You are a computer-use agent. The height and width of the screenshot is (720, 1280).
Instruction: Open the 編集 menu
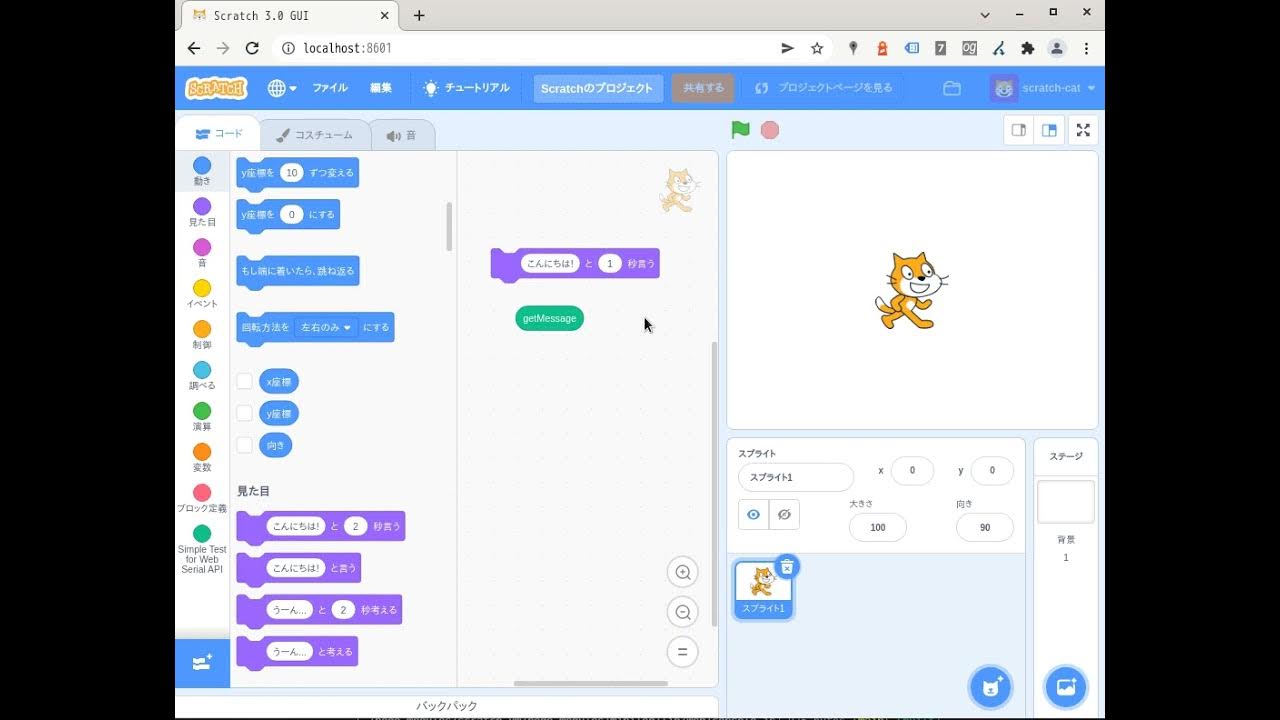(381, 88)
